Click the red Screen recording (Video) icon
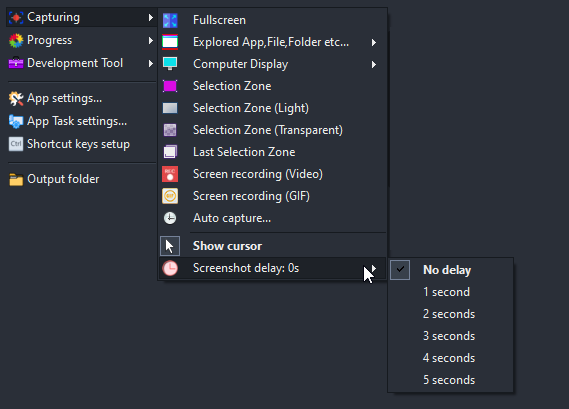Viewport: 569px width, 409px height. coord(170,174)
